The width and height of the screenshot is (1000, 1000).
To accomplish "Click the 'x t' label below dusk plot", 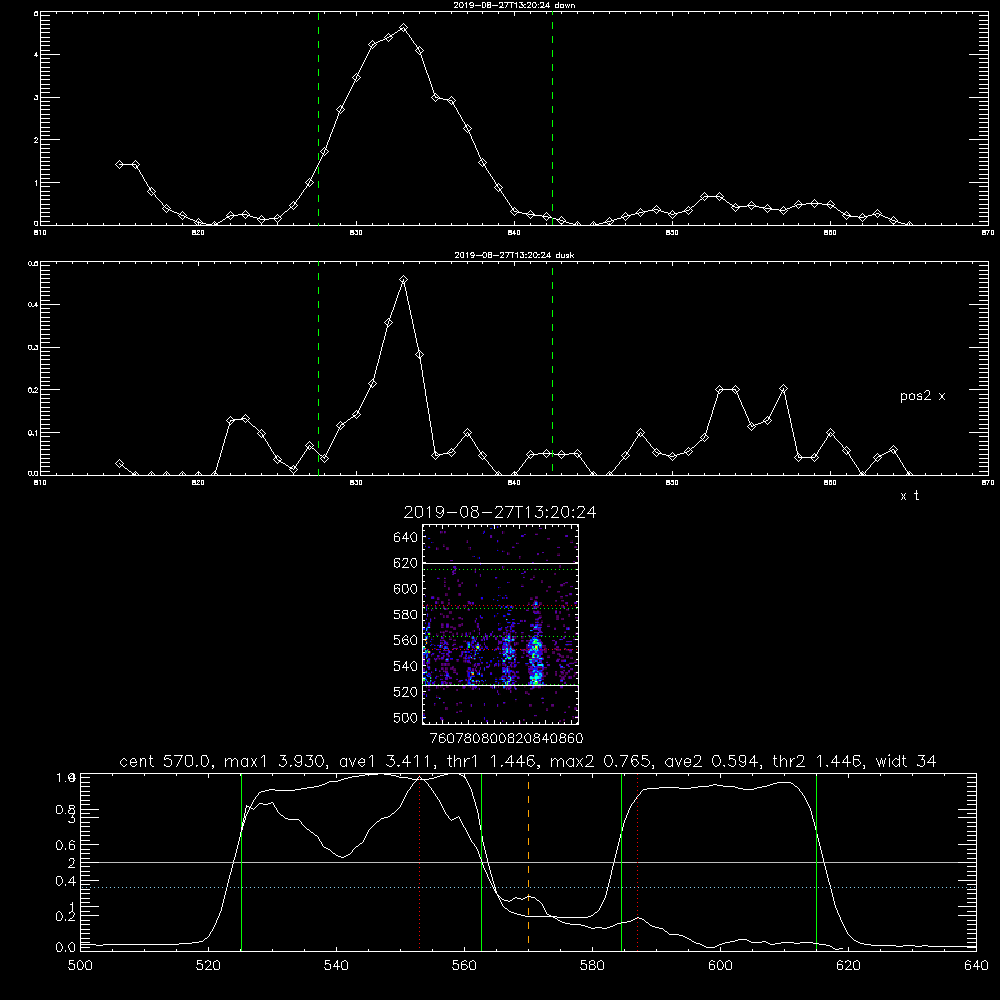I will pos(909,496).
